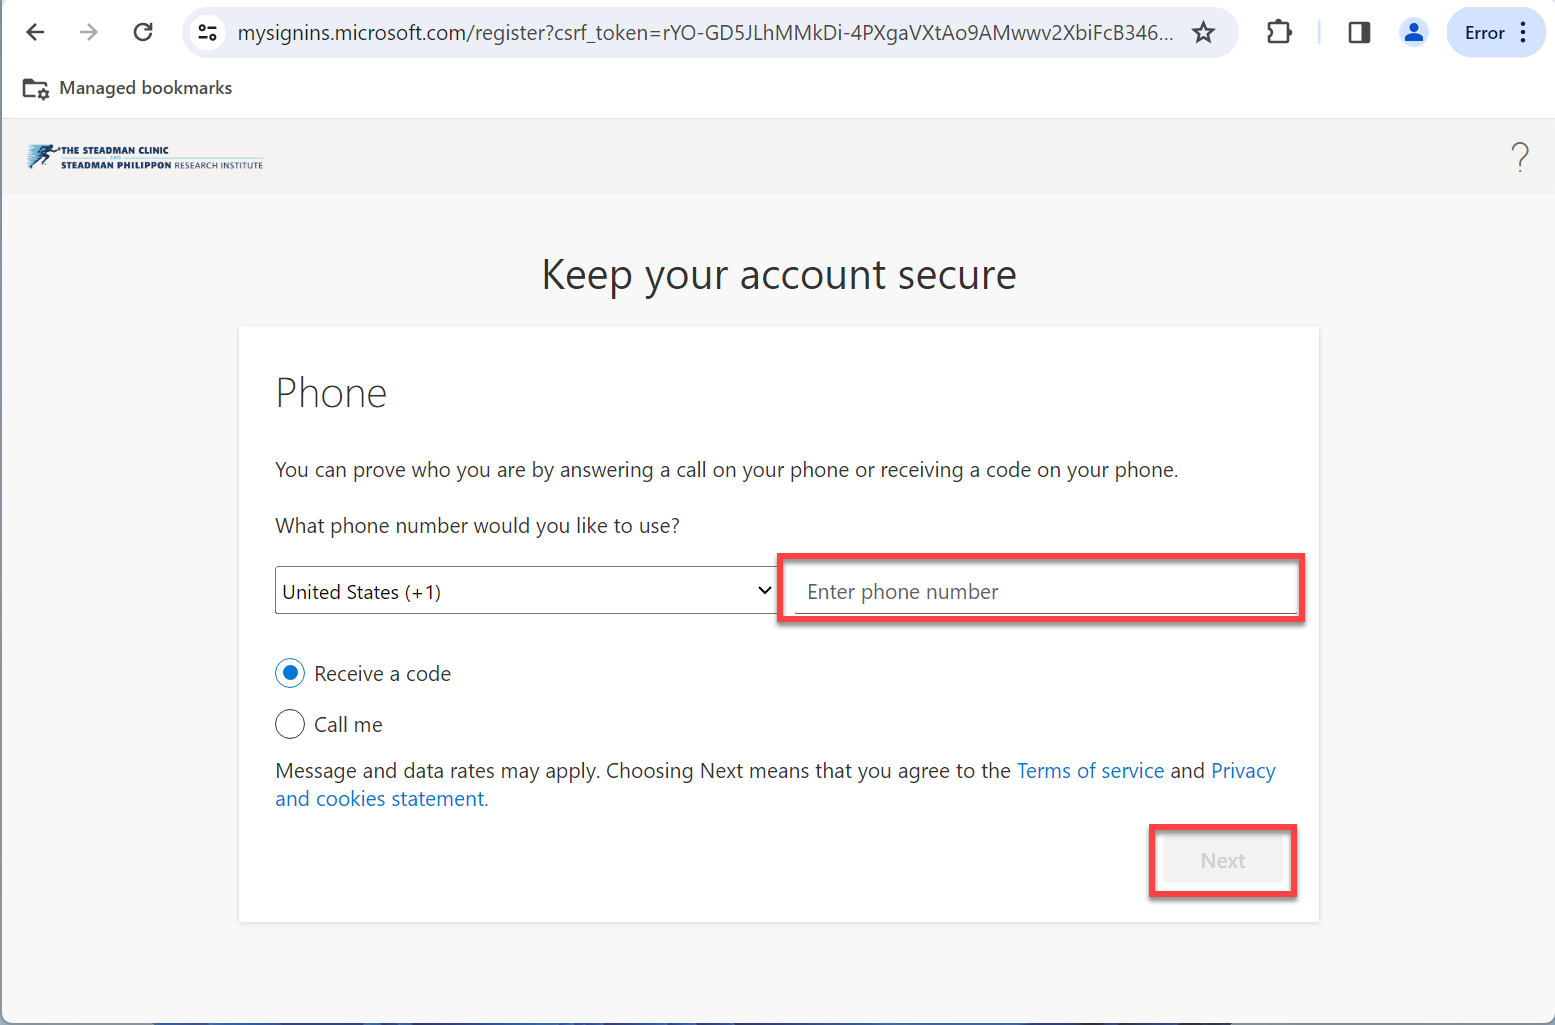Open the Chrome menu next to Error
Image resolution: width=1555 pixels, height=1025 pixels.
click(1523, 32)
